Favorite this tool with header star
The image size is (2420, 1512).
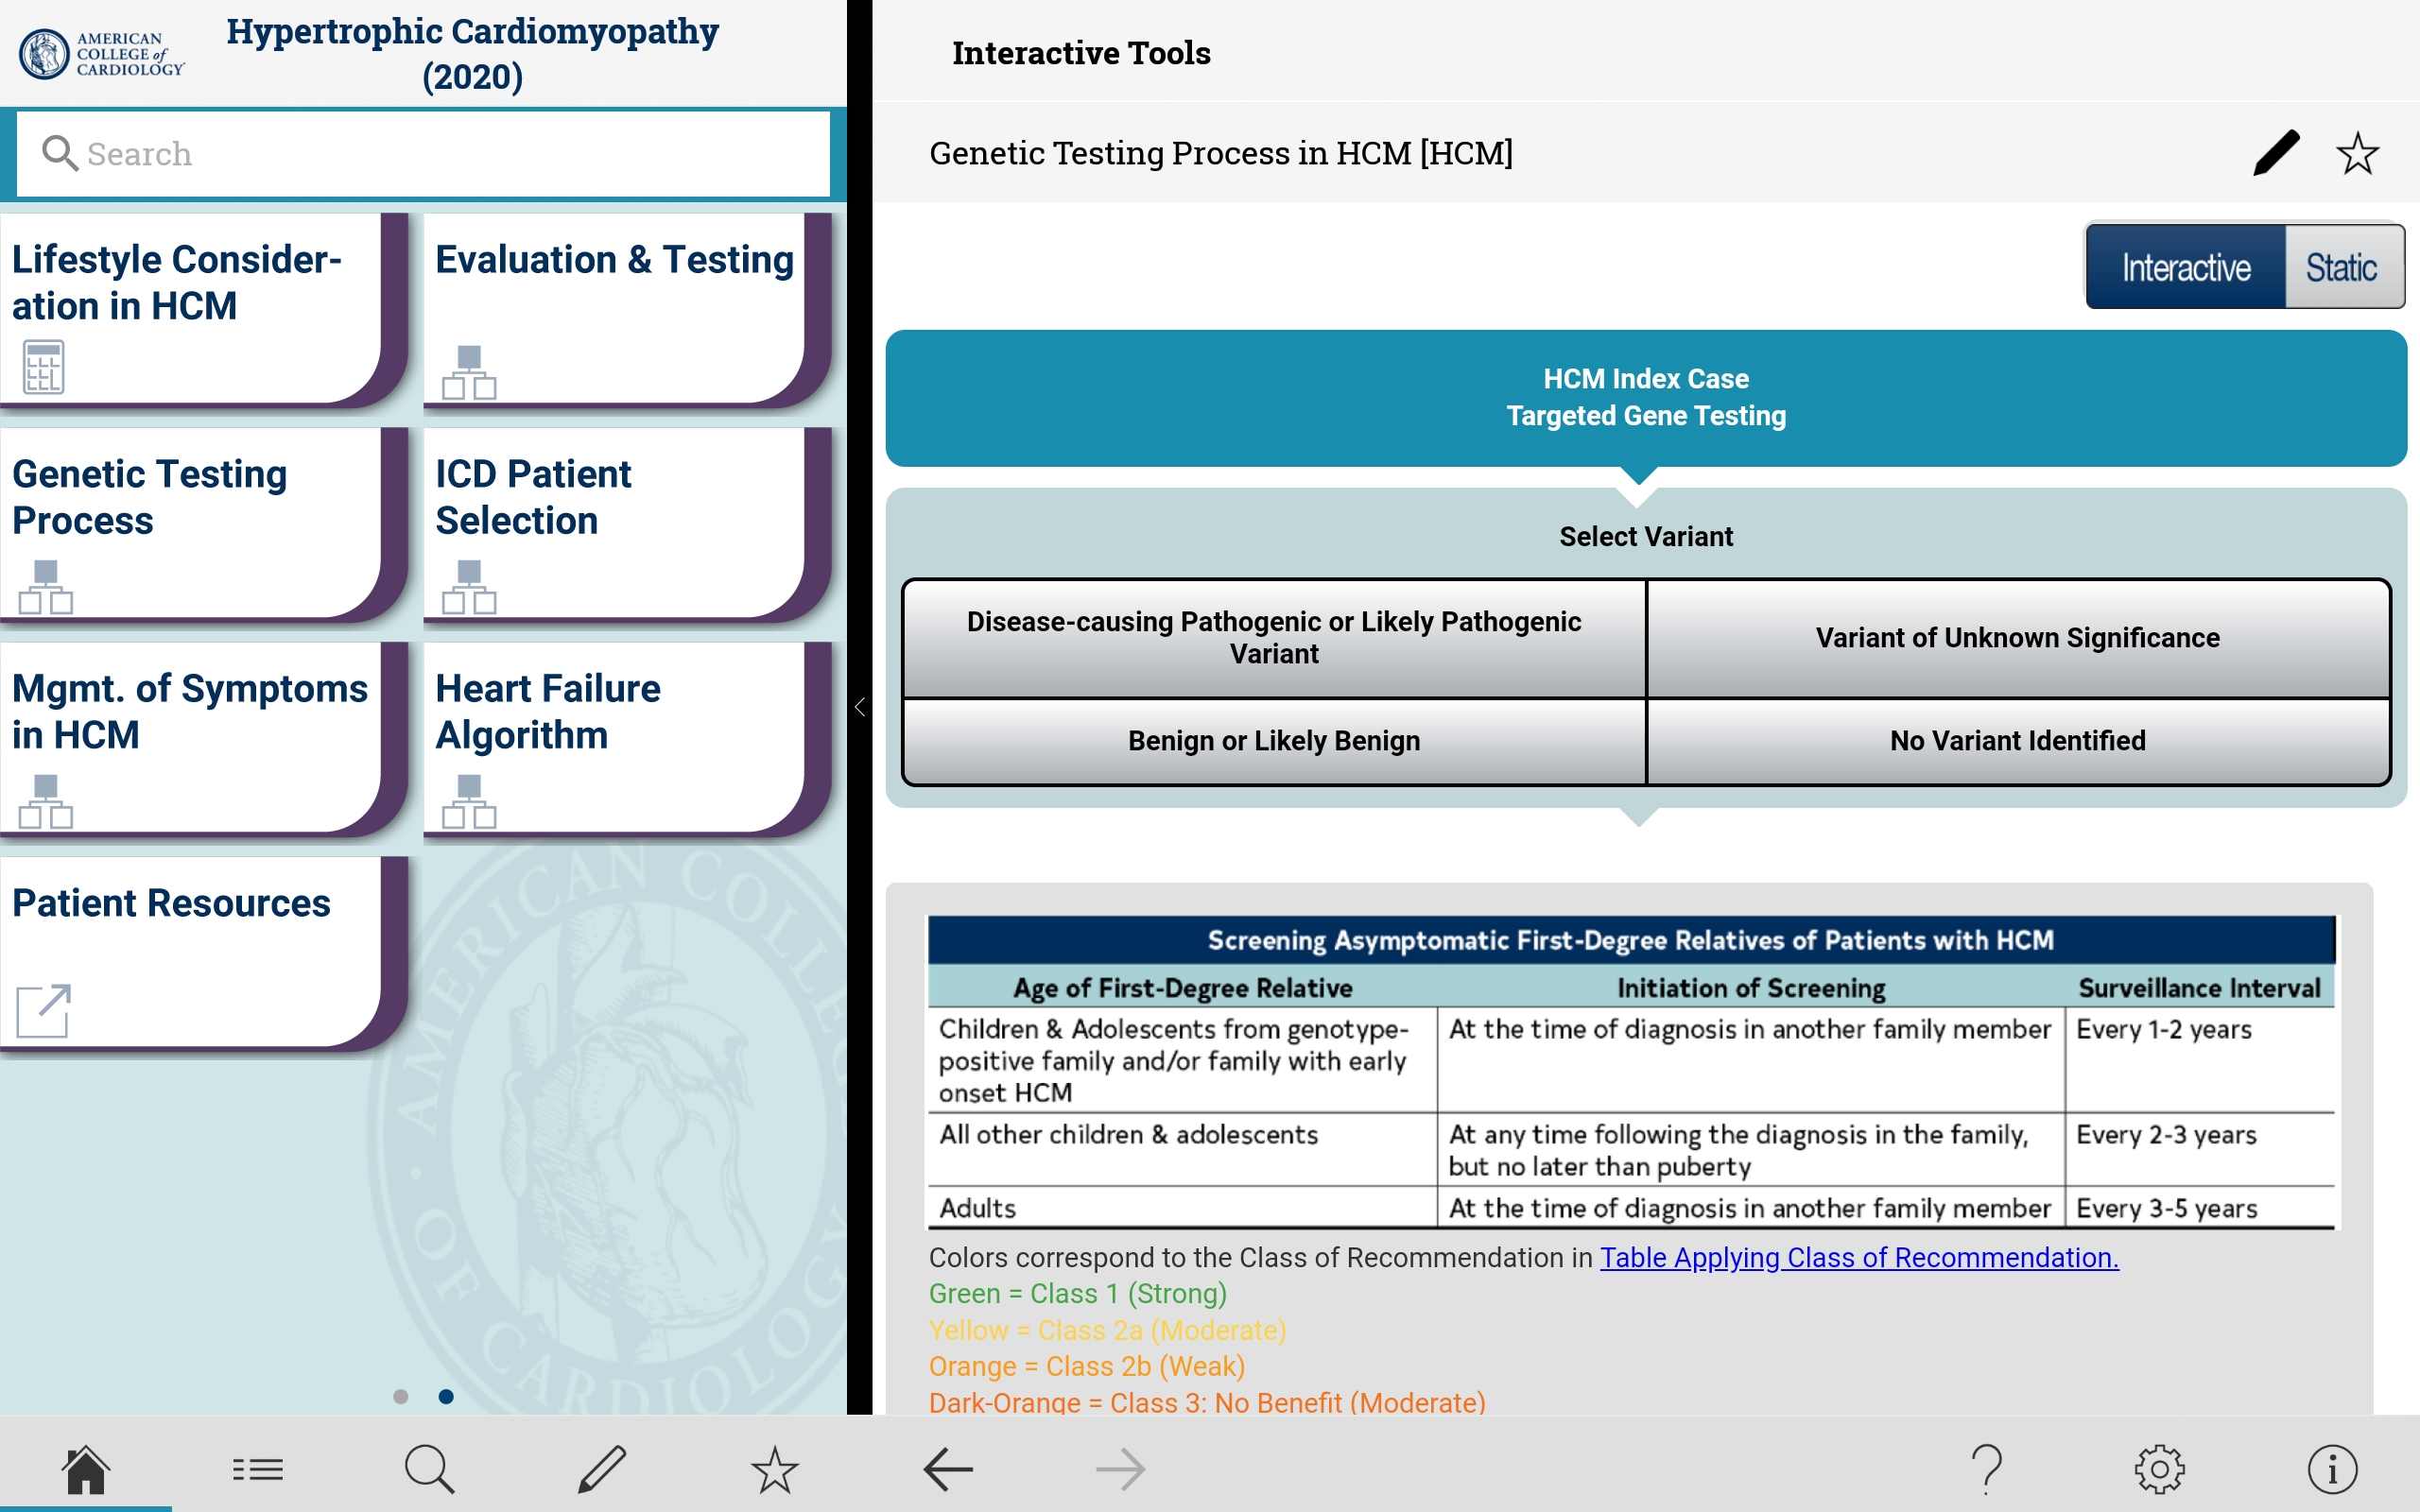coord(2357,154)
